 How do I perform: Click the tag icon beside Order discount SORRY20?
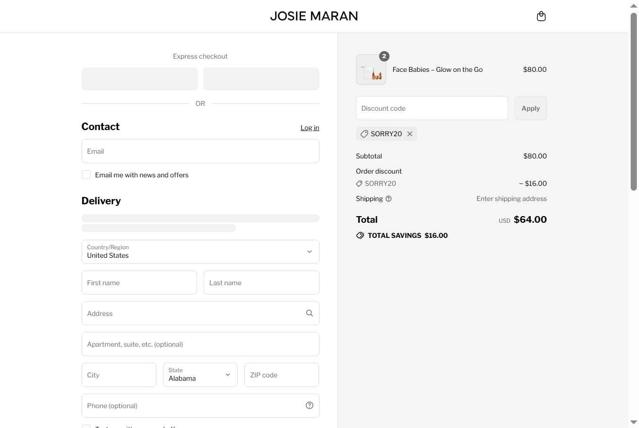359,184
